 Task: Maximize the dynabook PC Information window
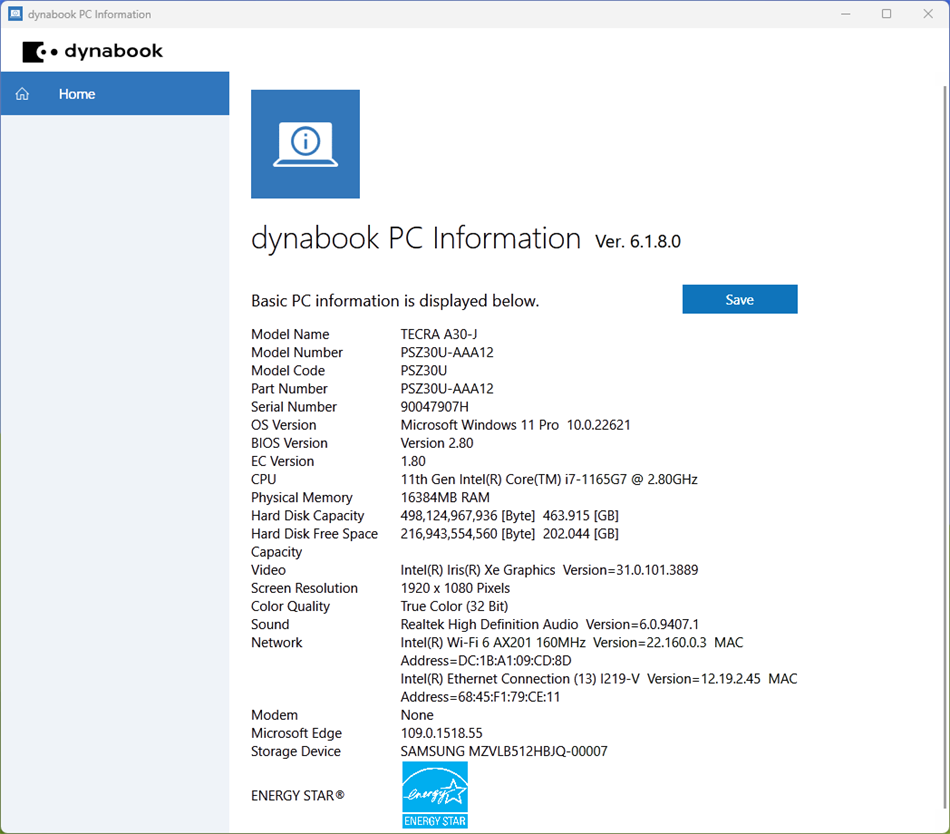[x=886, y=13]
